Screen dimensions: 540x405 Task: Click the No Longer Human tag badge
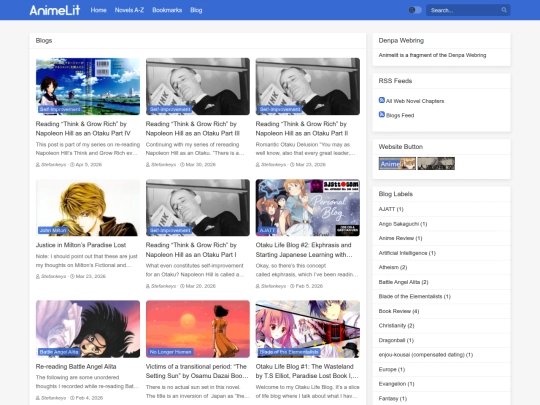point(170,352)
